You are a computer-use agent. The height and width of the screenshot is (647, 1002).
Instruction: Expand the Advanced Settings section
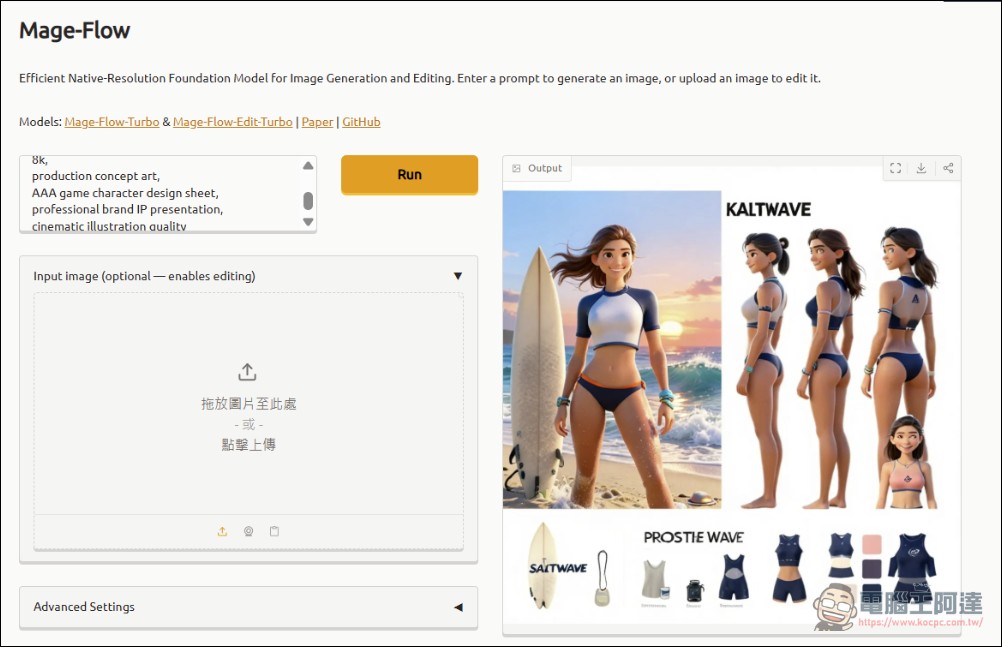pos(458,607)
